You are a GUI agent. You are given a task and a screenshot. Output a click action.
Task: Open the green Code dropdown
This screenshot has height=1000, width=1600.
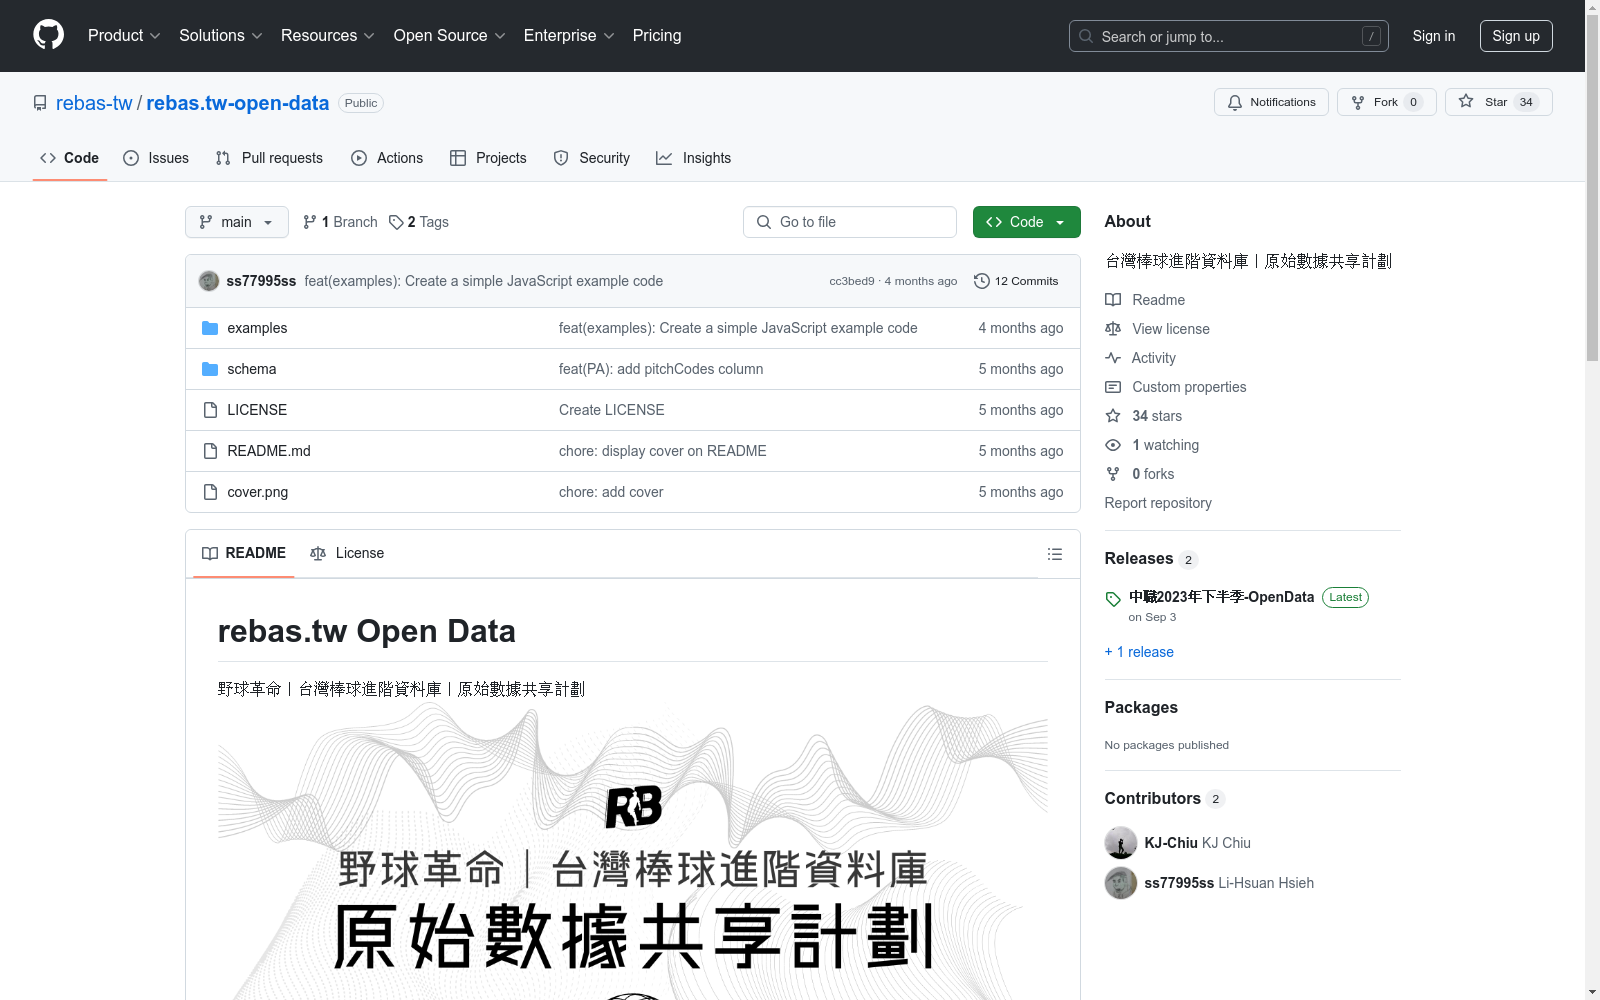click(1026, 222)
